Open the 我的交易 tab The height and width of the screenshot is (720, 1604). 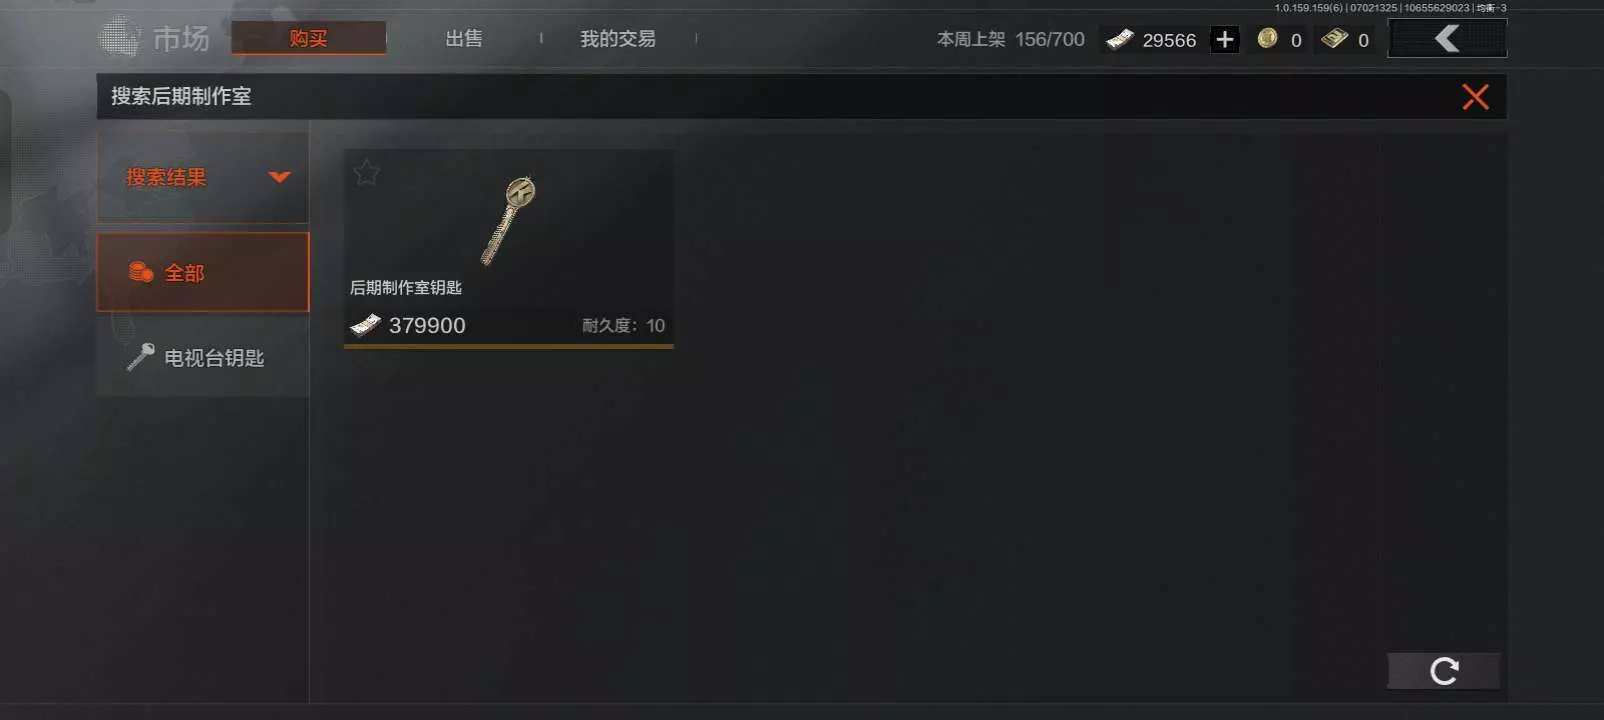tap(618, 38)
